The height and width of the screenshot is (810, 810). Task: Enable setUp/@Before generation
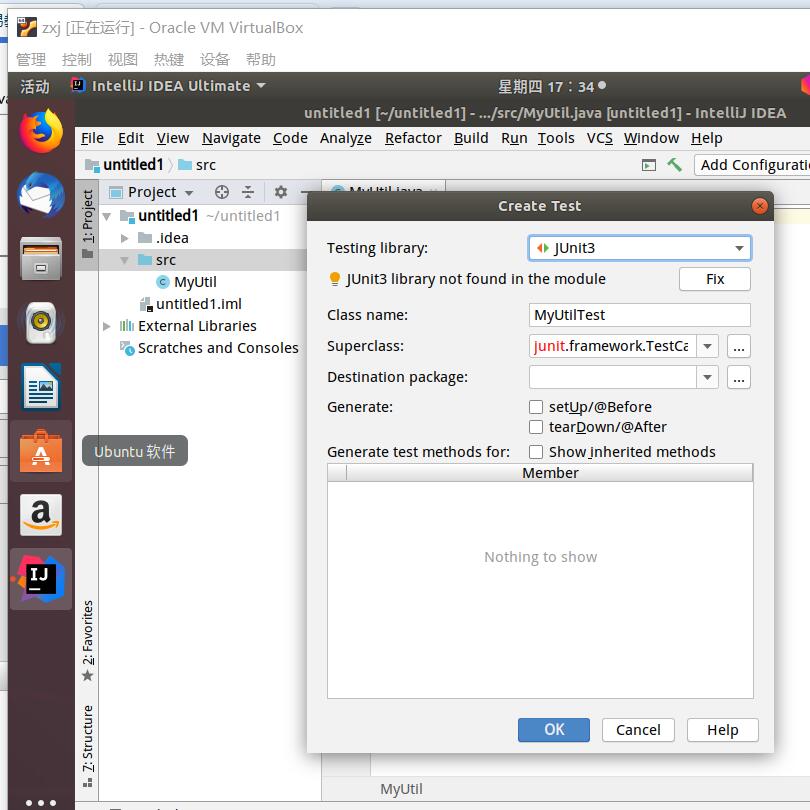coord(536,407)
